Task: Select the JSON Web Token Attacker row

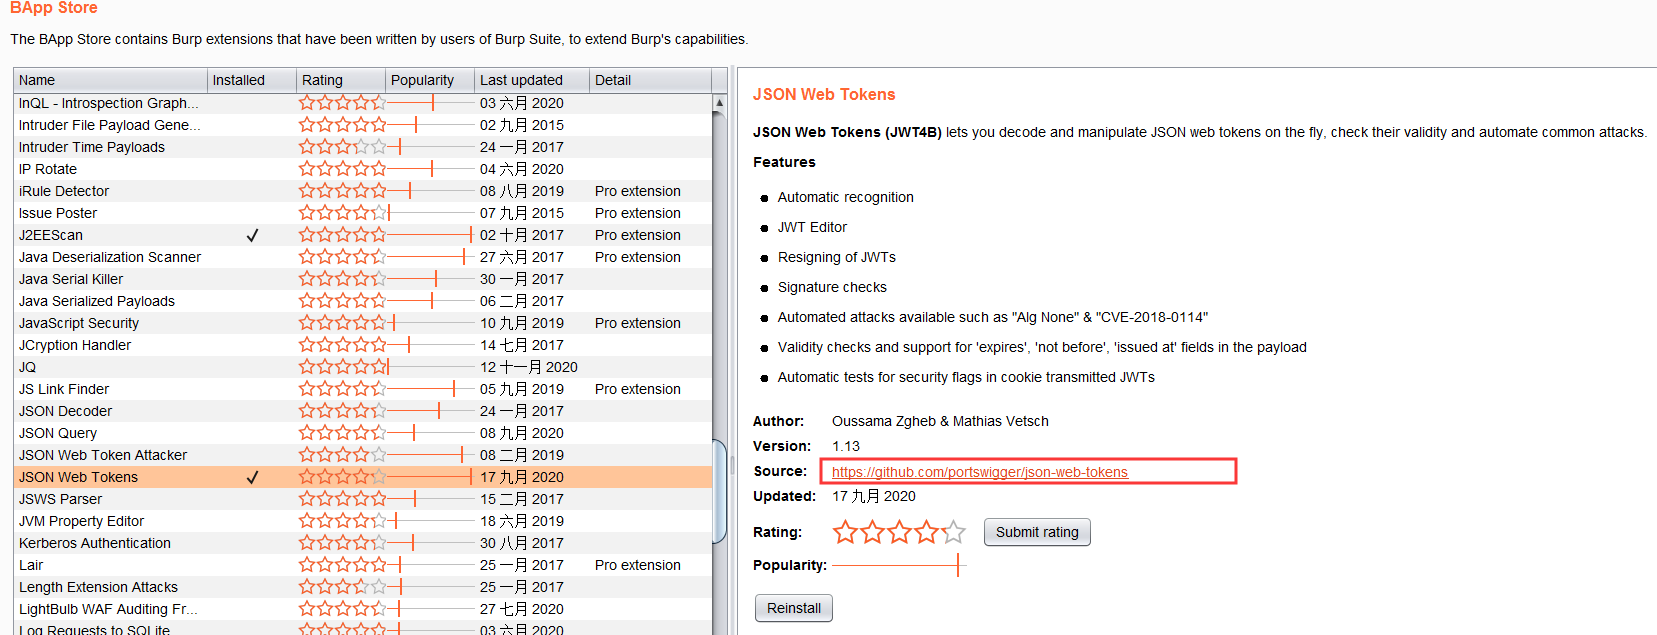Action: 363,455
